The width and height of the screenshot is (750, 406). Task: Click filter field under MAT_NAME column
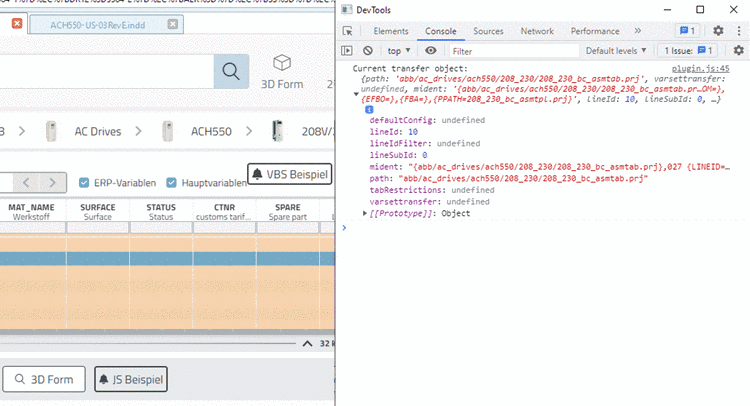33,228
